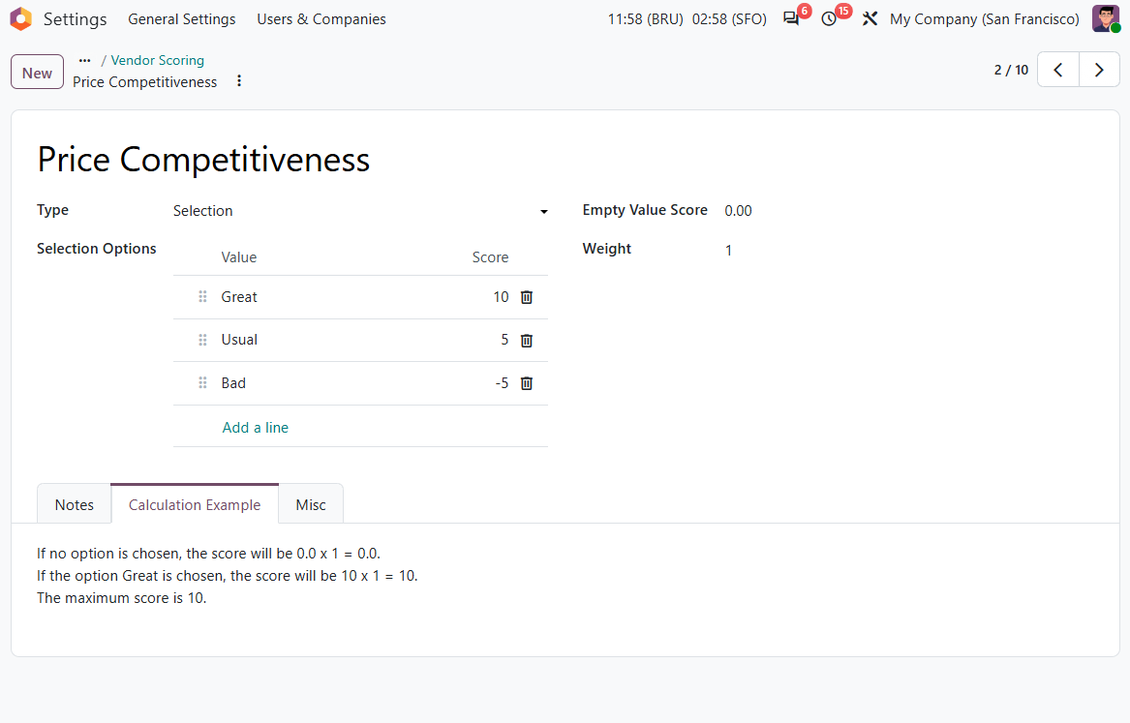Open the activities clock icon

coord(829,19)
